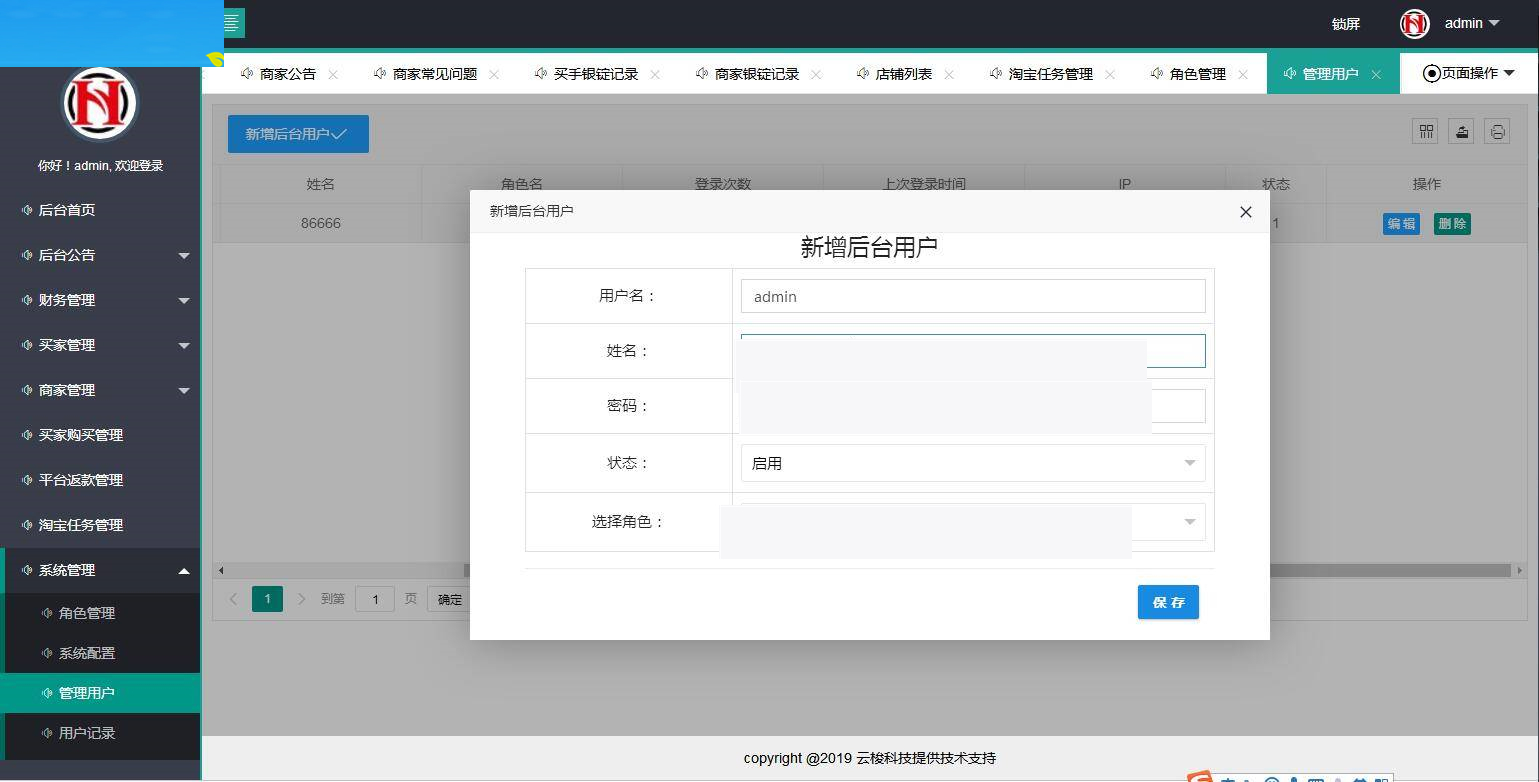Click the 保存 button in the dialog
The height and width of the screenshot is (782, 1539).
[1167, 602]
